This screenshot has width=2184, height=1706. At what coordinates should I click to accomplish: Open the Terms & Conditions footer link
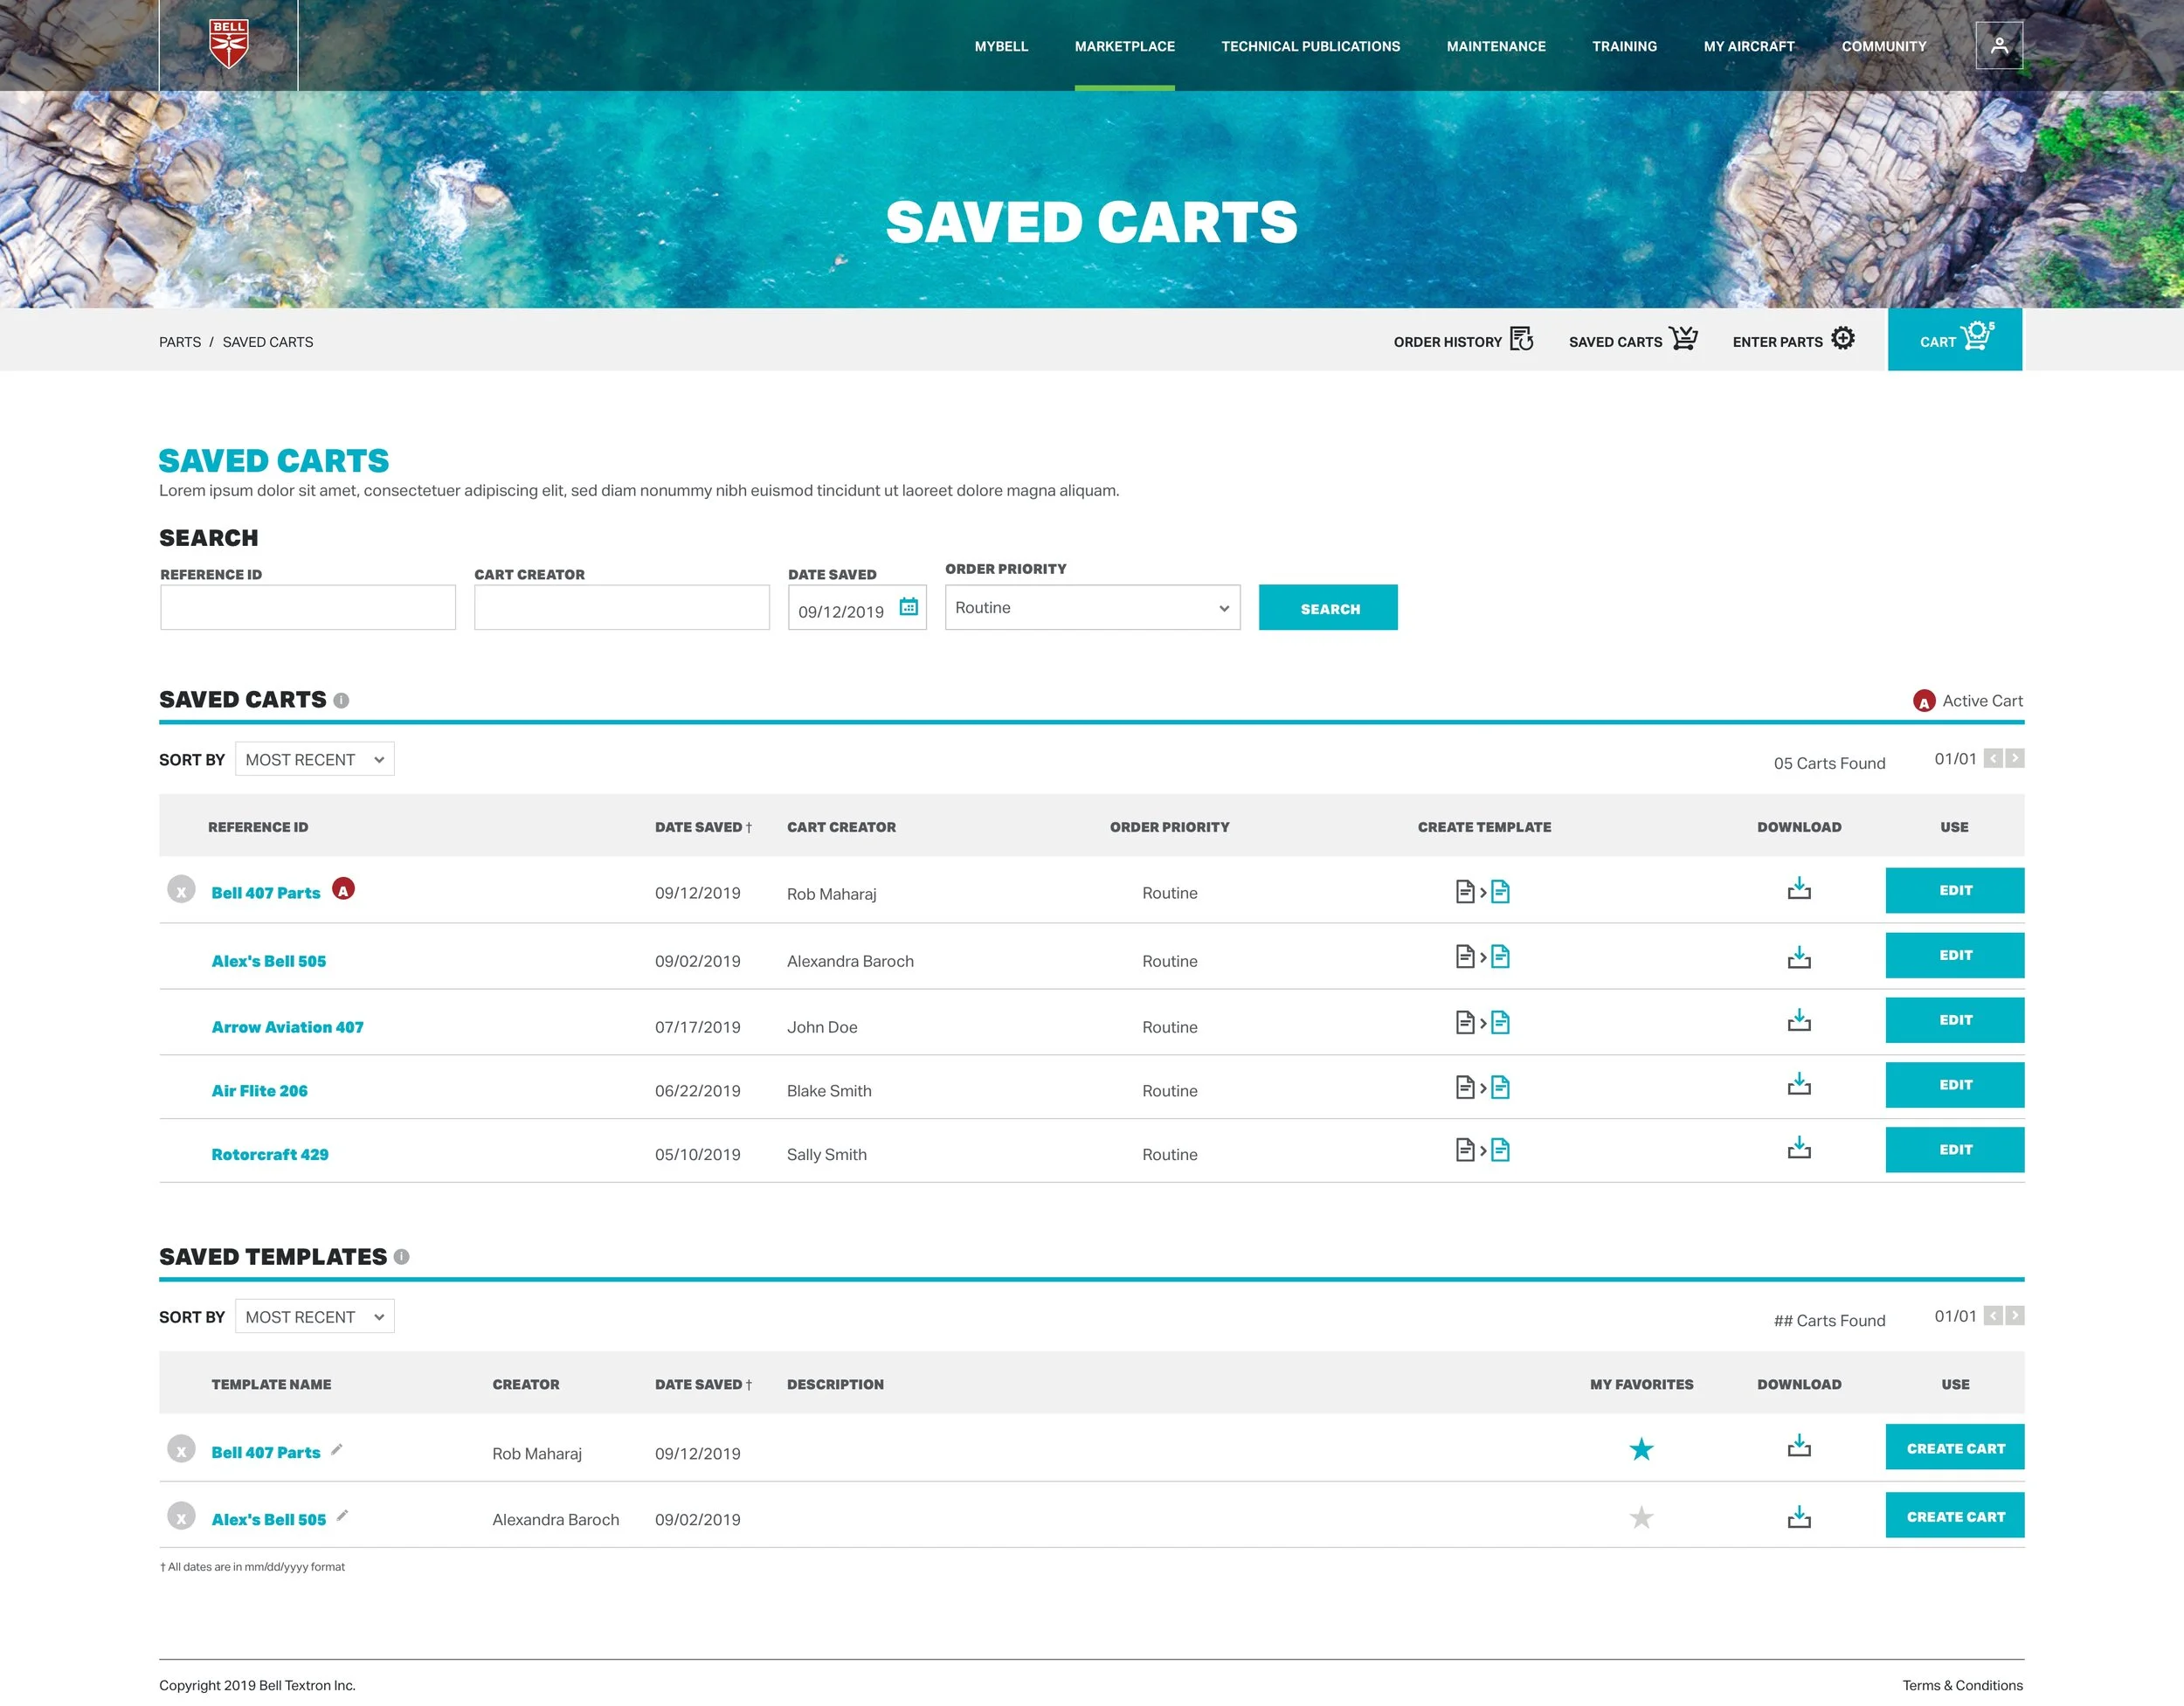click(x=1962, y=1685)
